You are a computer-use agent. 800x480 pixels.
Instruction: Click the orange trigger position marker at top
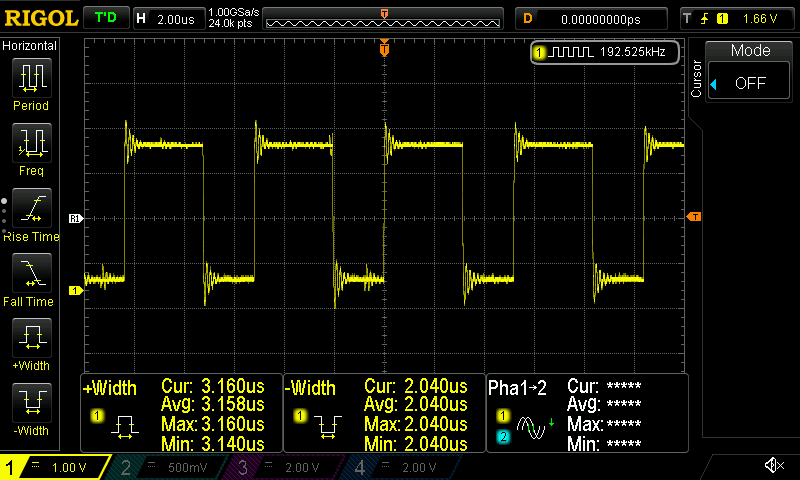click(x=384, y=48)
